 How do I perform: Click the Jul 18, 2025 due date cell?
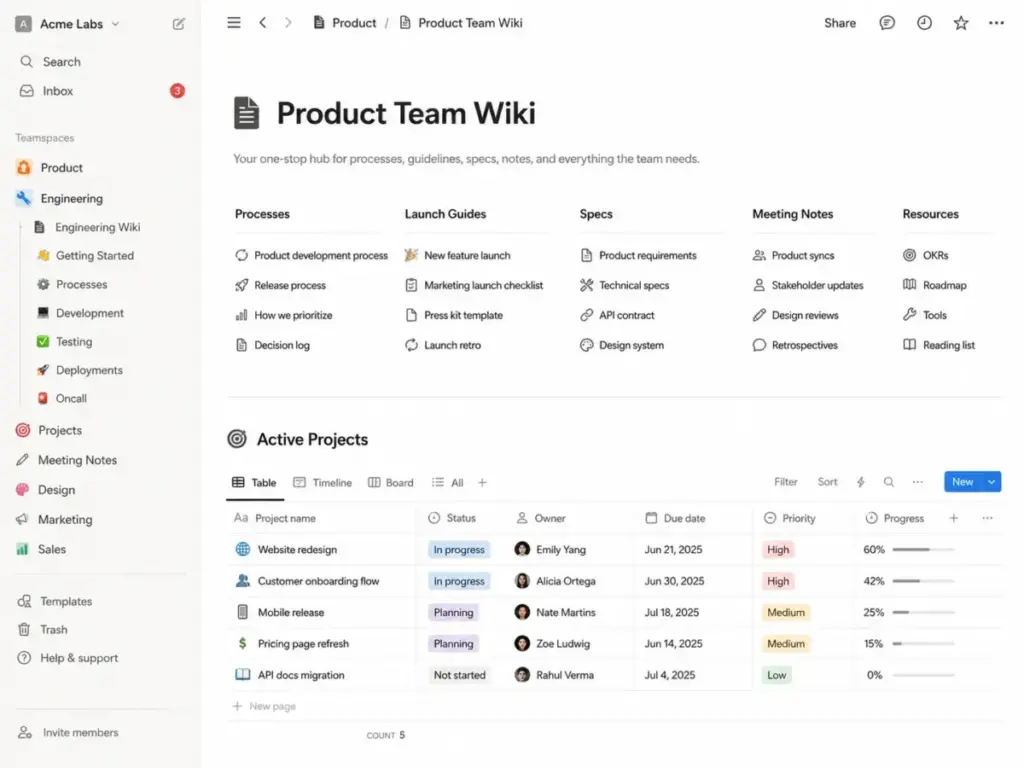[x=671, y=613]
